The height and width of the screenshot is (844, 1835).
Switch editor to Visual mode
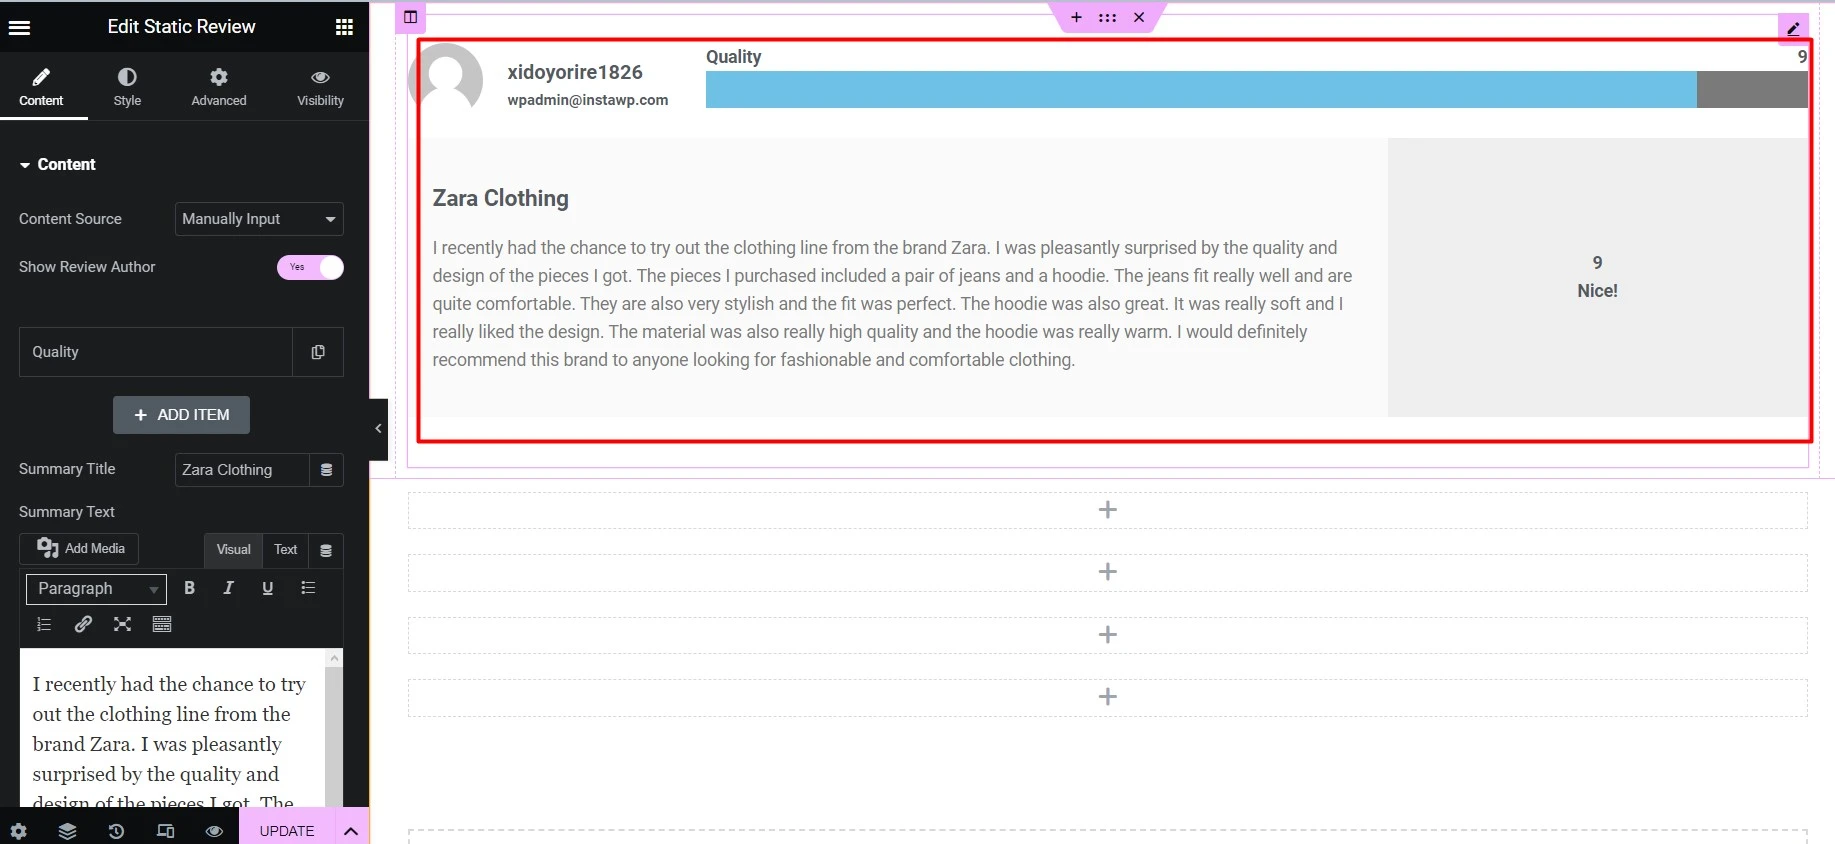coord(233,550)
